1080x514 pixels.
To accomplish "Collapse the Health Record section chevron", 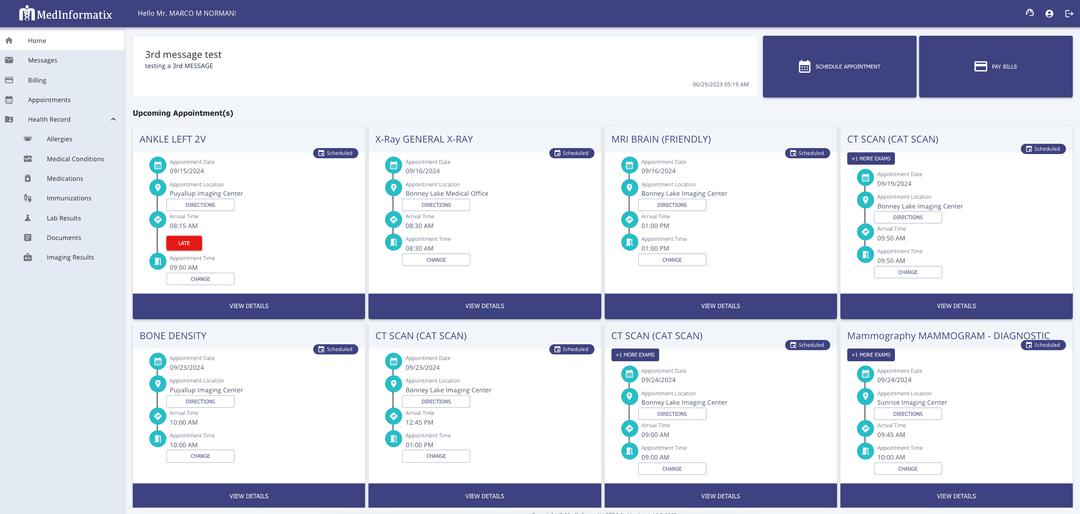I will [x=113, y=119].
